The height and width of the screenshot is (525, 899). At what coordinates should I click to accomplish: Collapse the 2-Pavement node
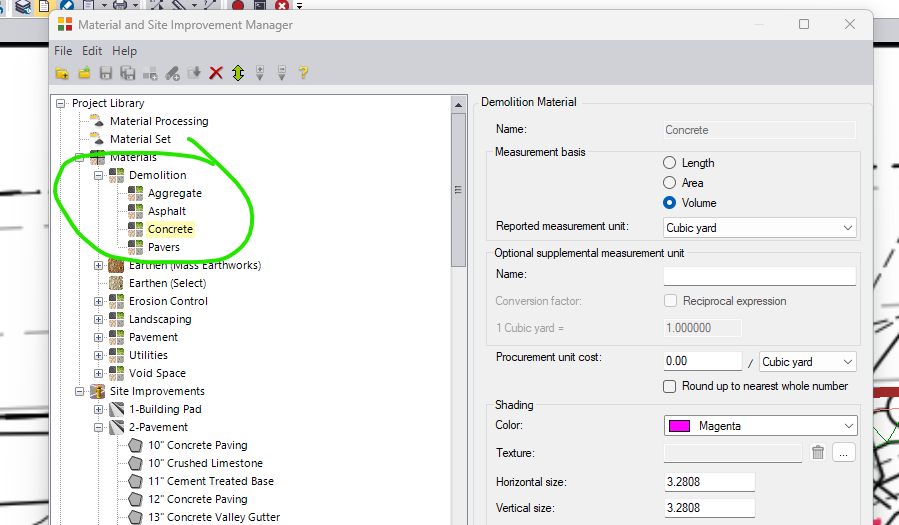point(99,428)
